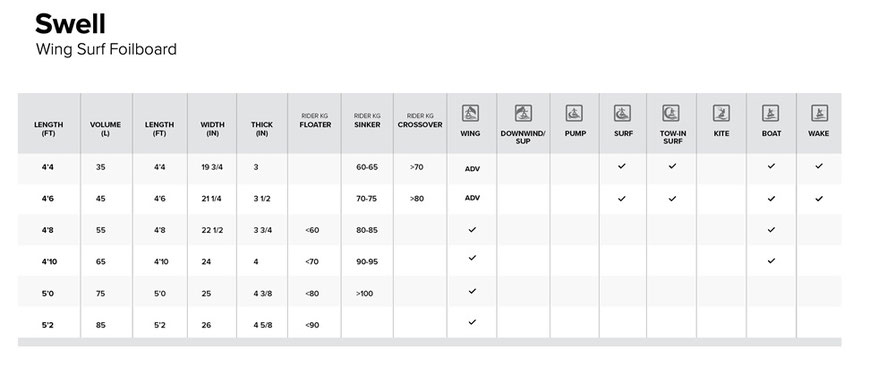Click the Swell title text

click(70, 24)
